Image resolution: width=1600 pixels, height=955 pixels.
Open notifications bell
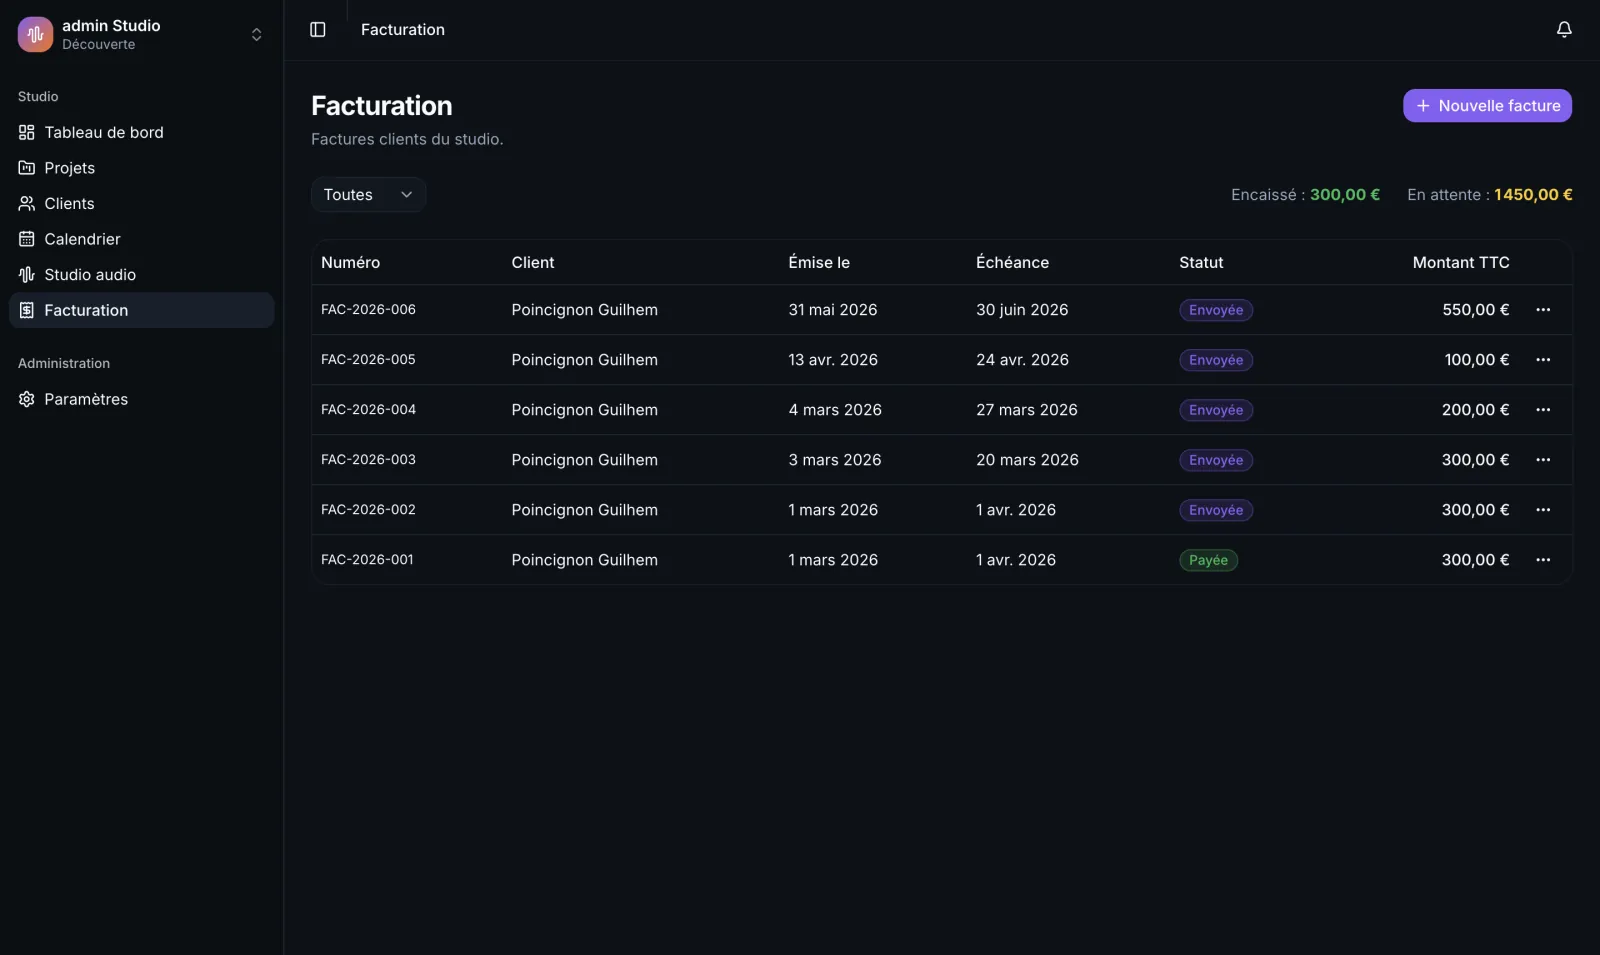point(1564,30)
